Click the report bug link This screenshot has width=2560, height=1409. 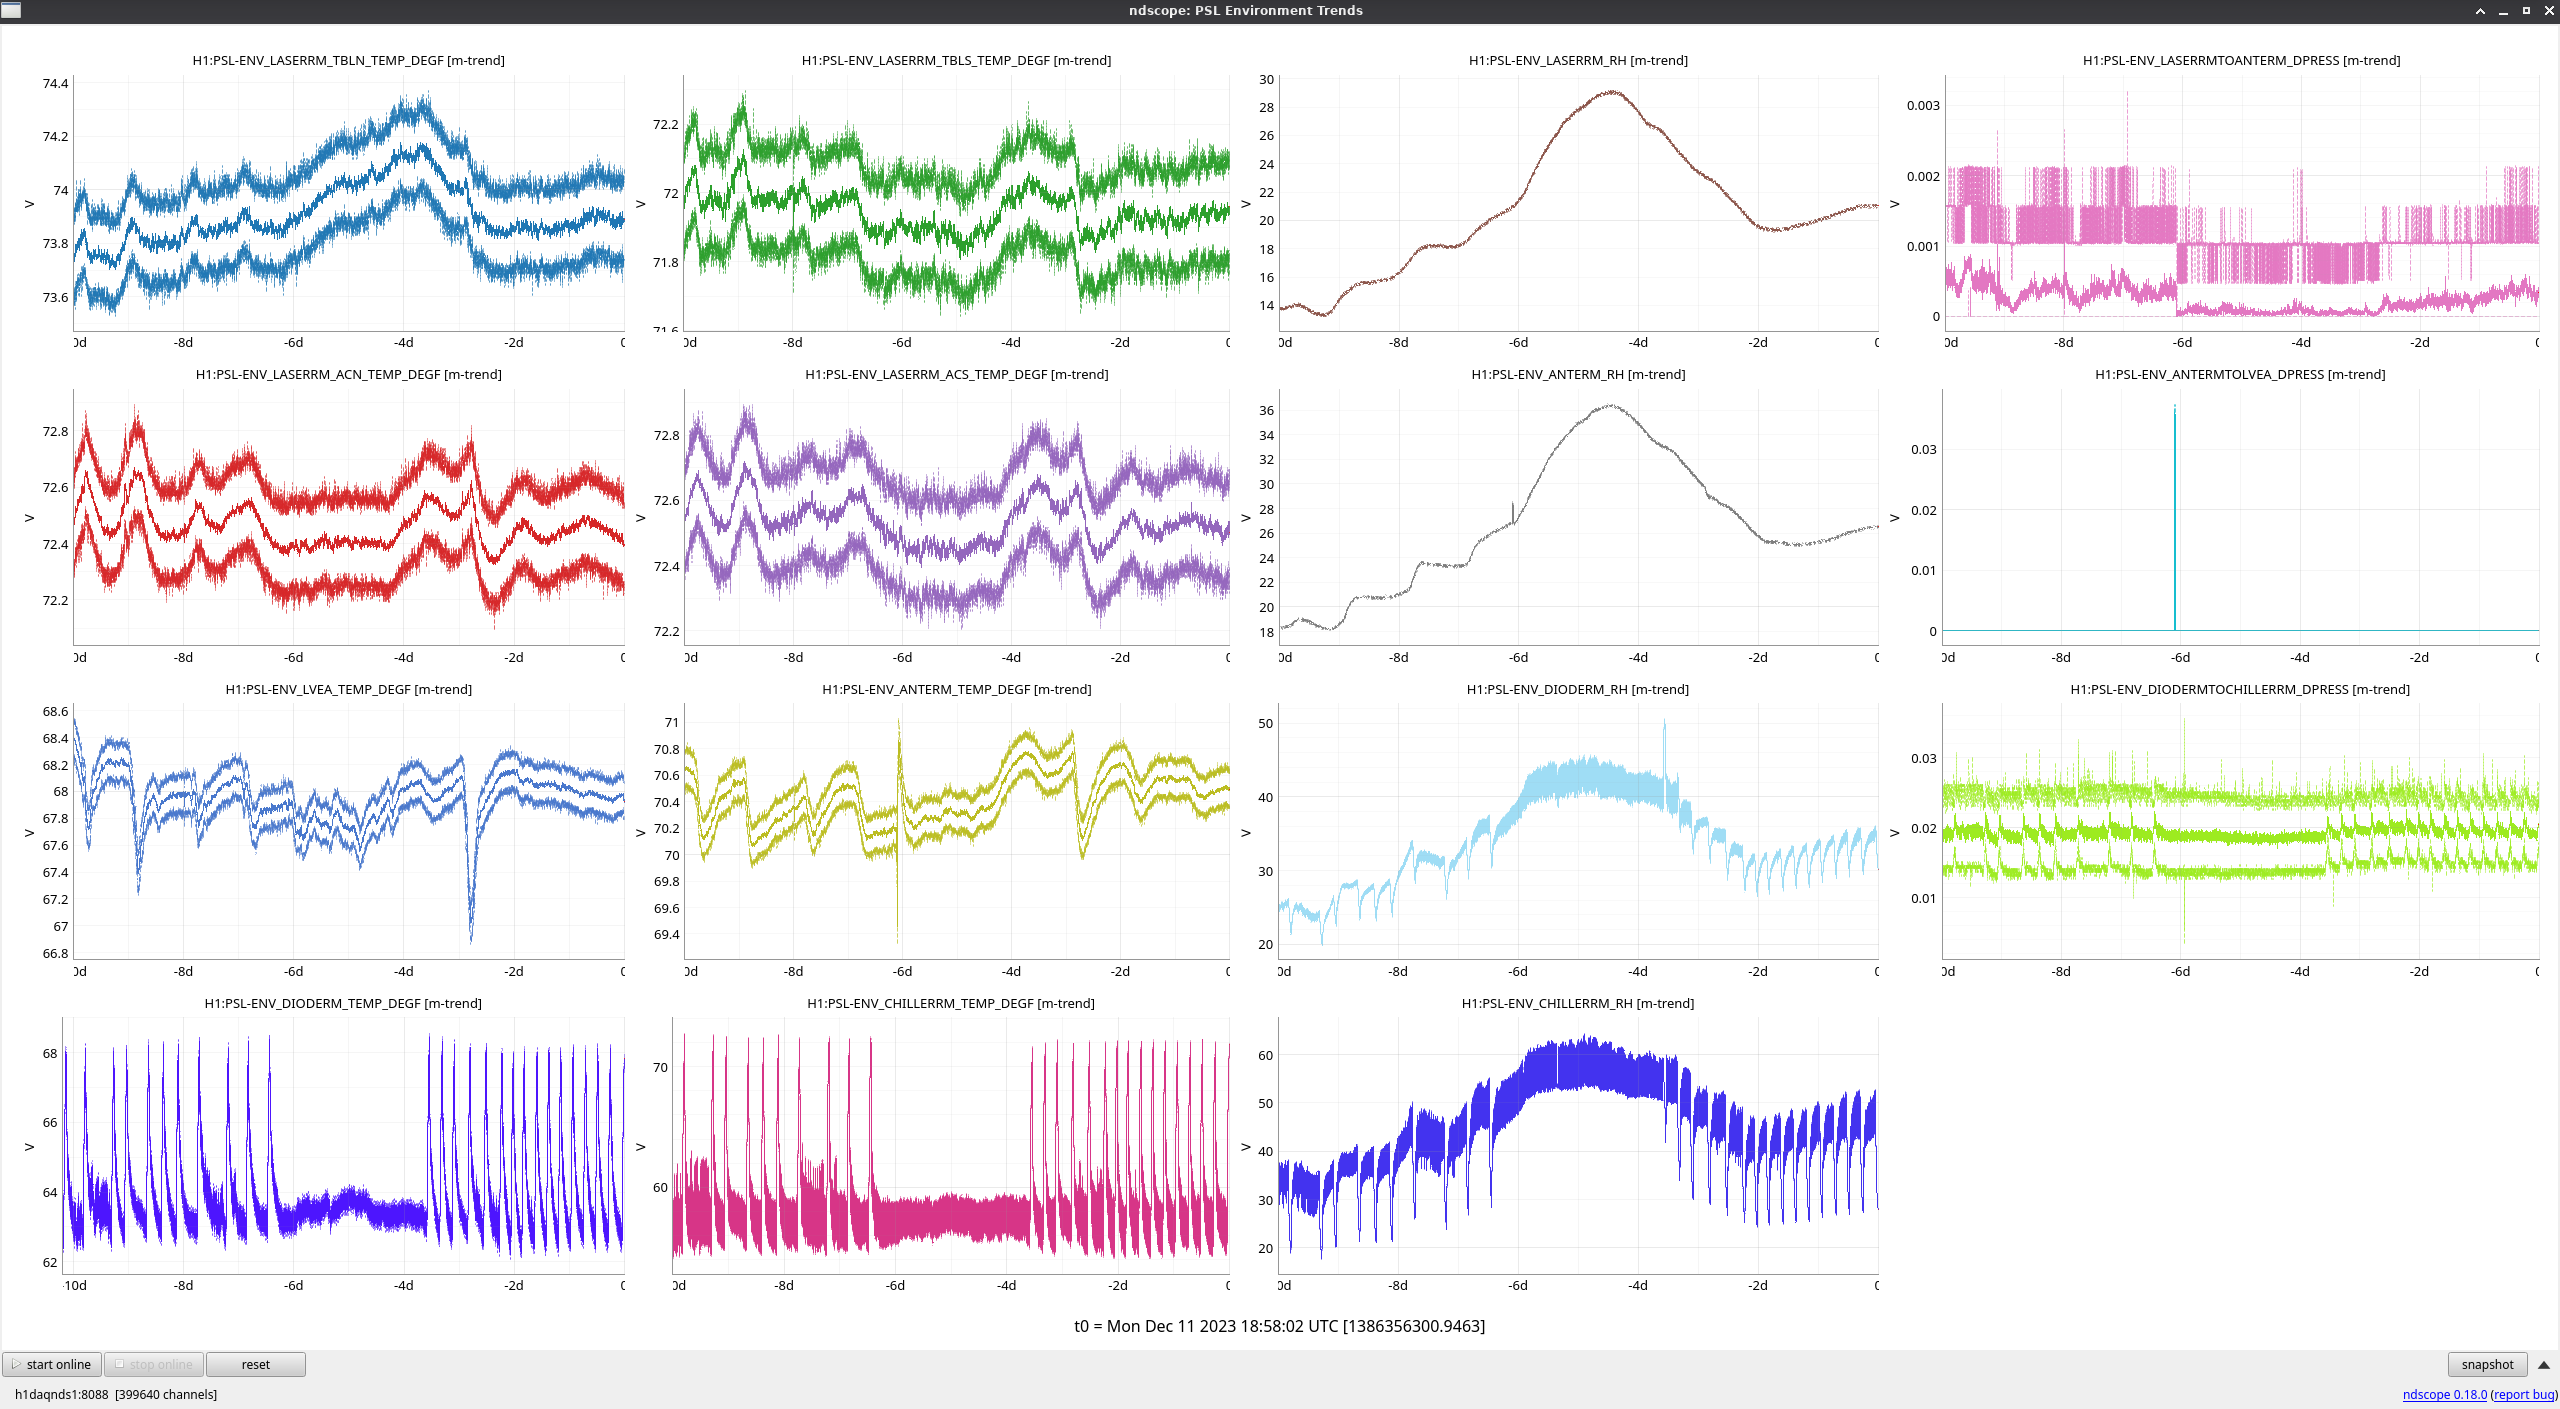pyautogui.click(x=2523, y=1394)
